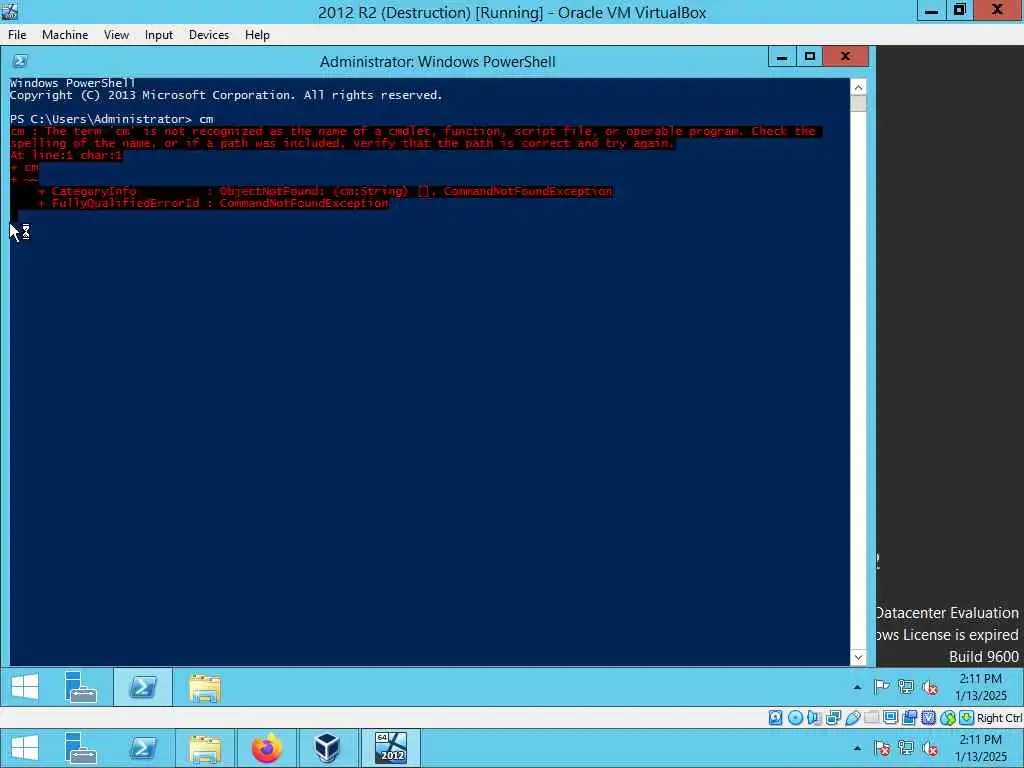
Task: Click the network icon in guest system tray
Action: [x=906, y=686]
